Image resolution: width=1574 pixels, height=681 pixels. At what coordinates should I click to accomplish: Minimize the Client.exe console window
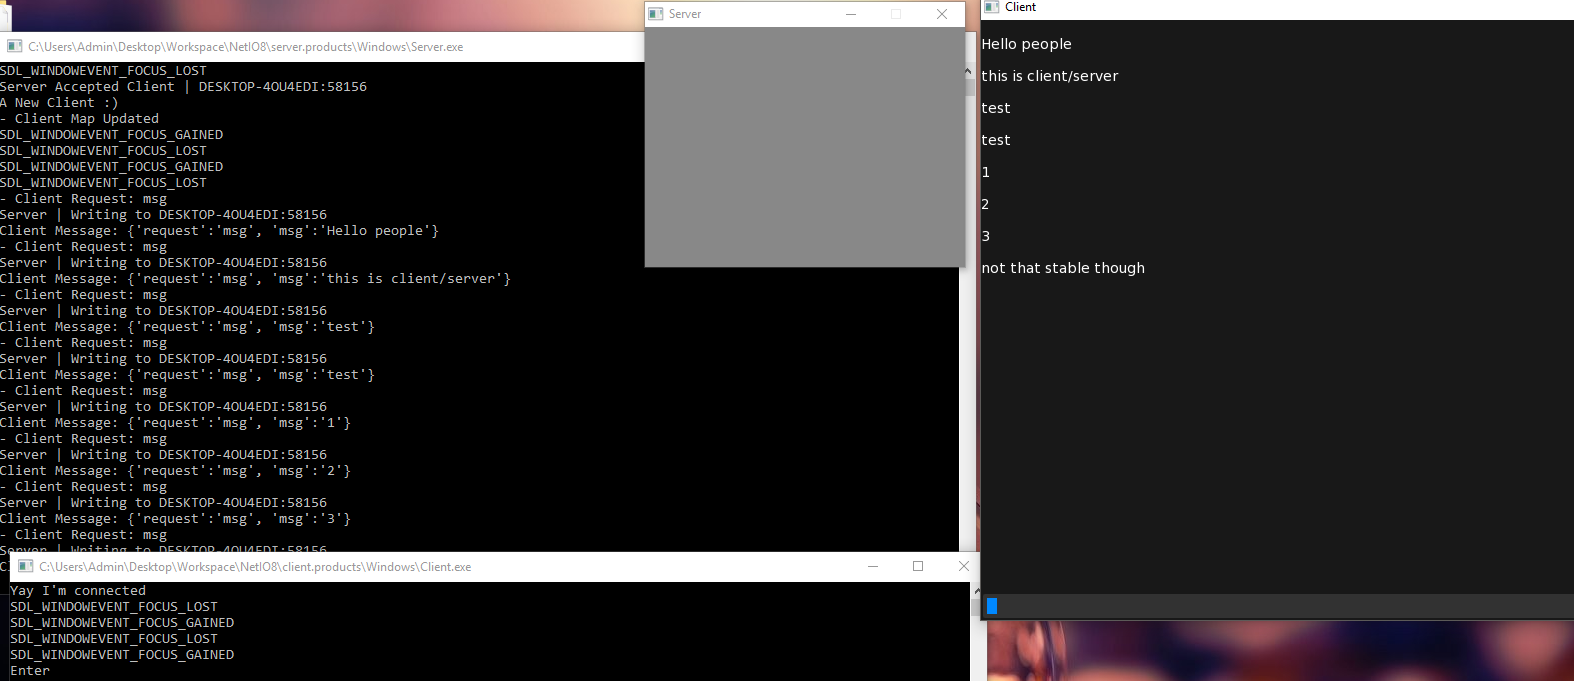tap(873, 567)
